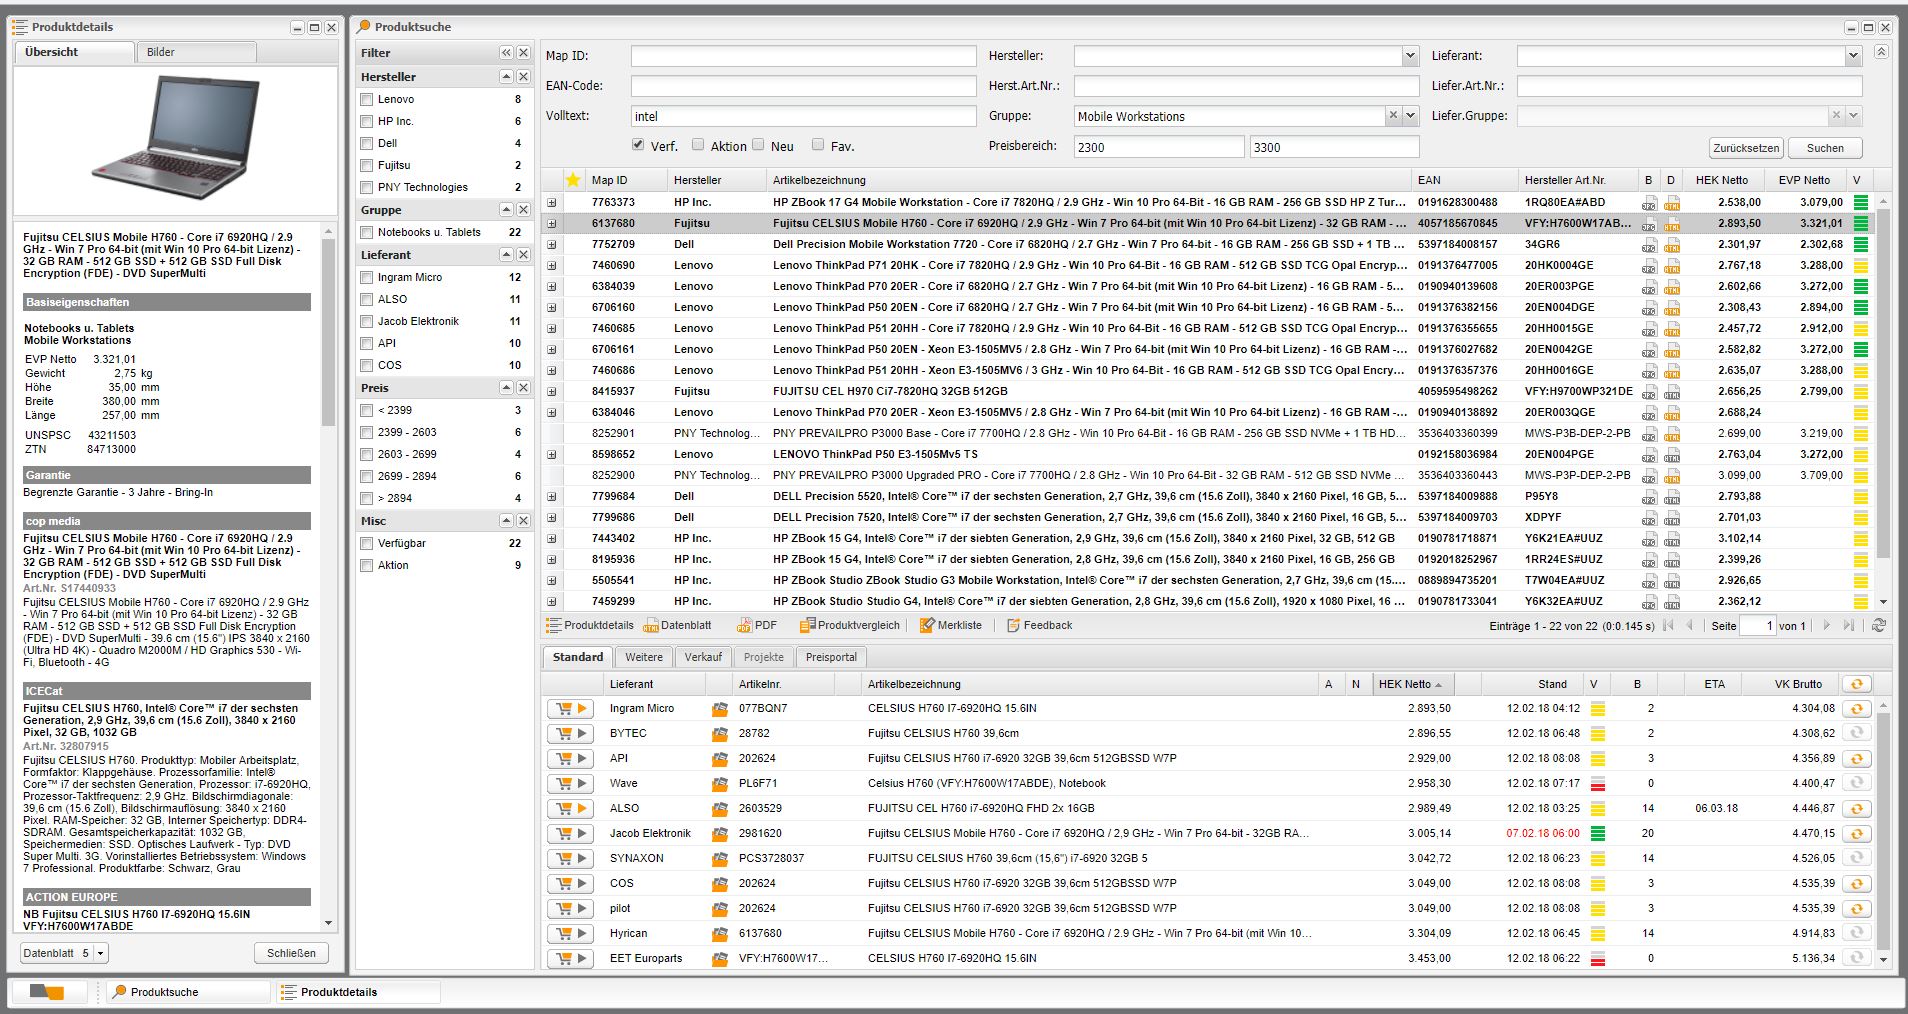Open the Feedback toolbar item
This screenshot has height=1014, width=1908.
[x=1039, y=625]
